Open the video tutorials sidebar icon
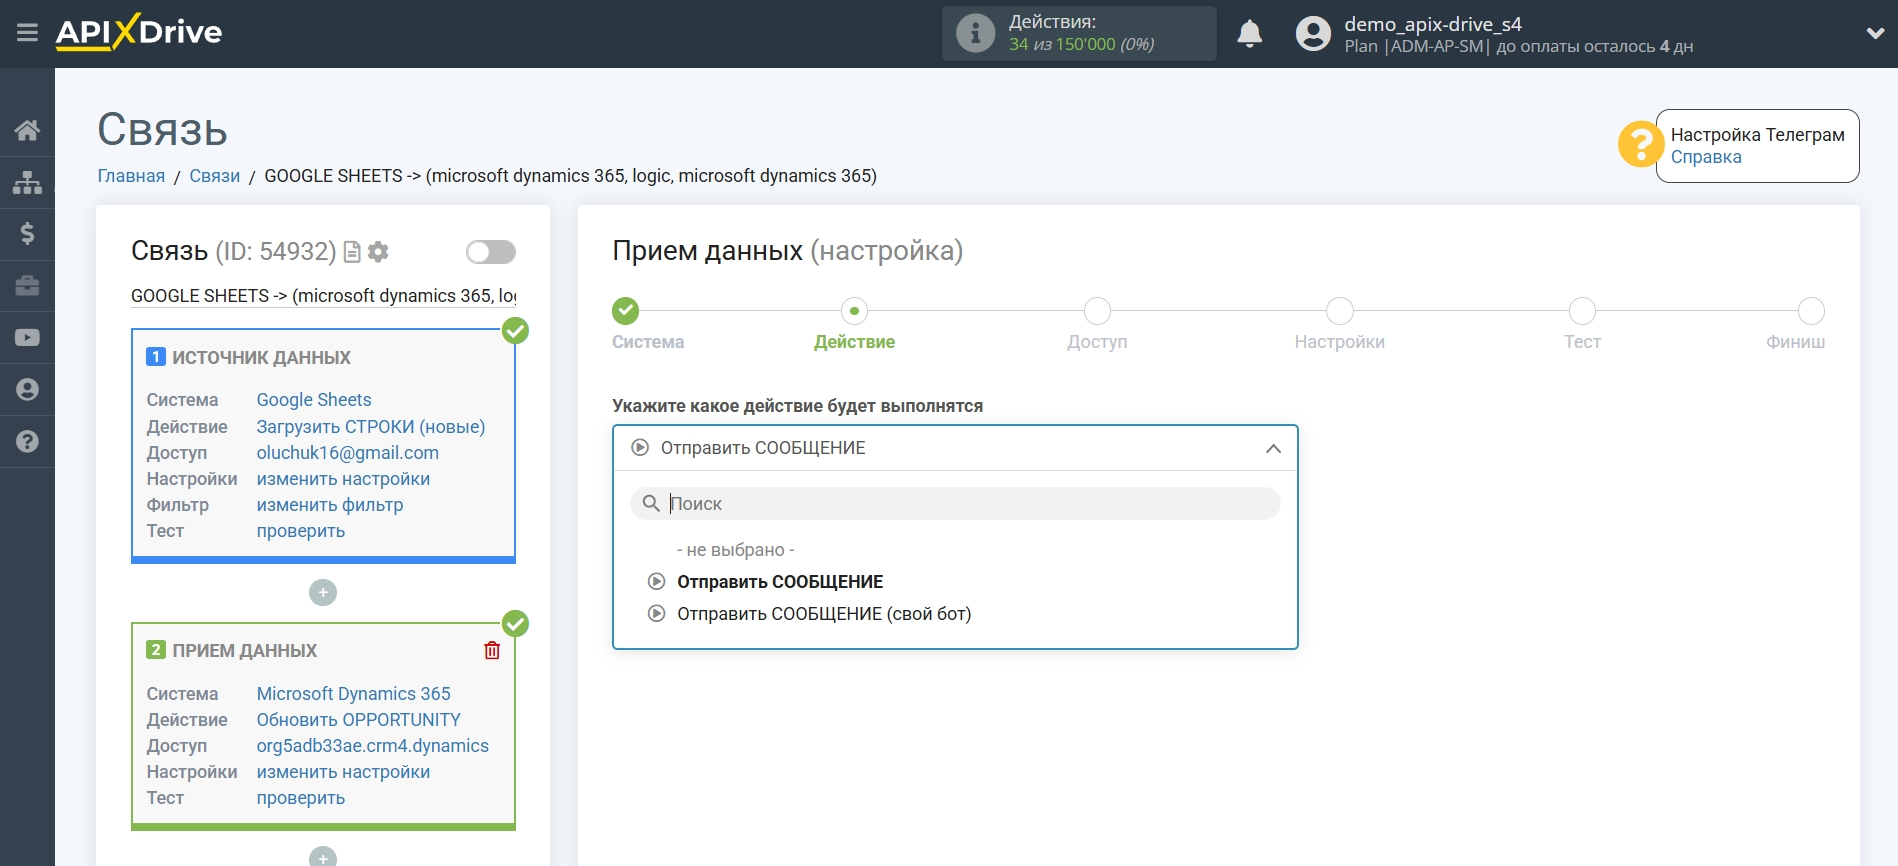 pos(27,338)
